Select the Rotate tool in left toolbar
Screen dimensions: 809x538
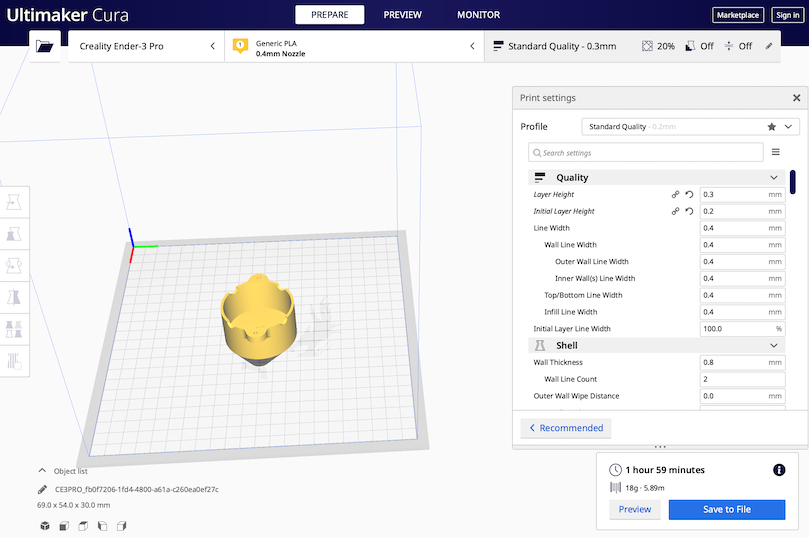click(x=14, y=266)
